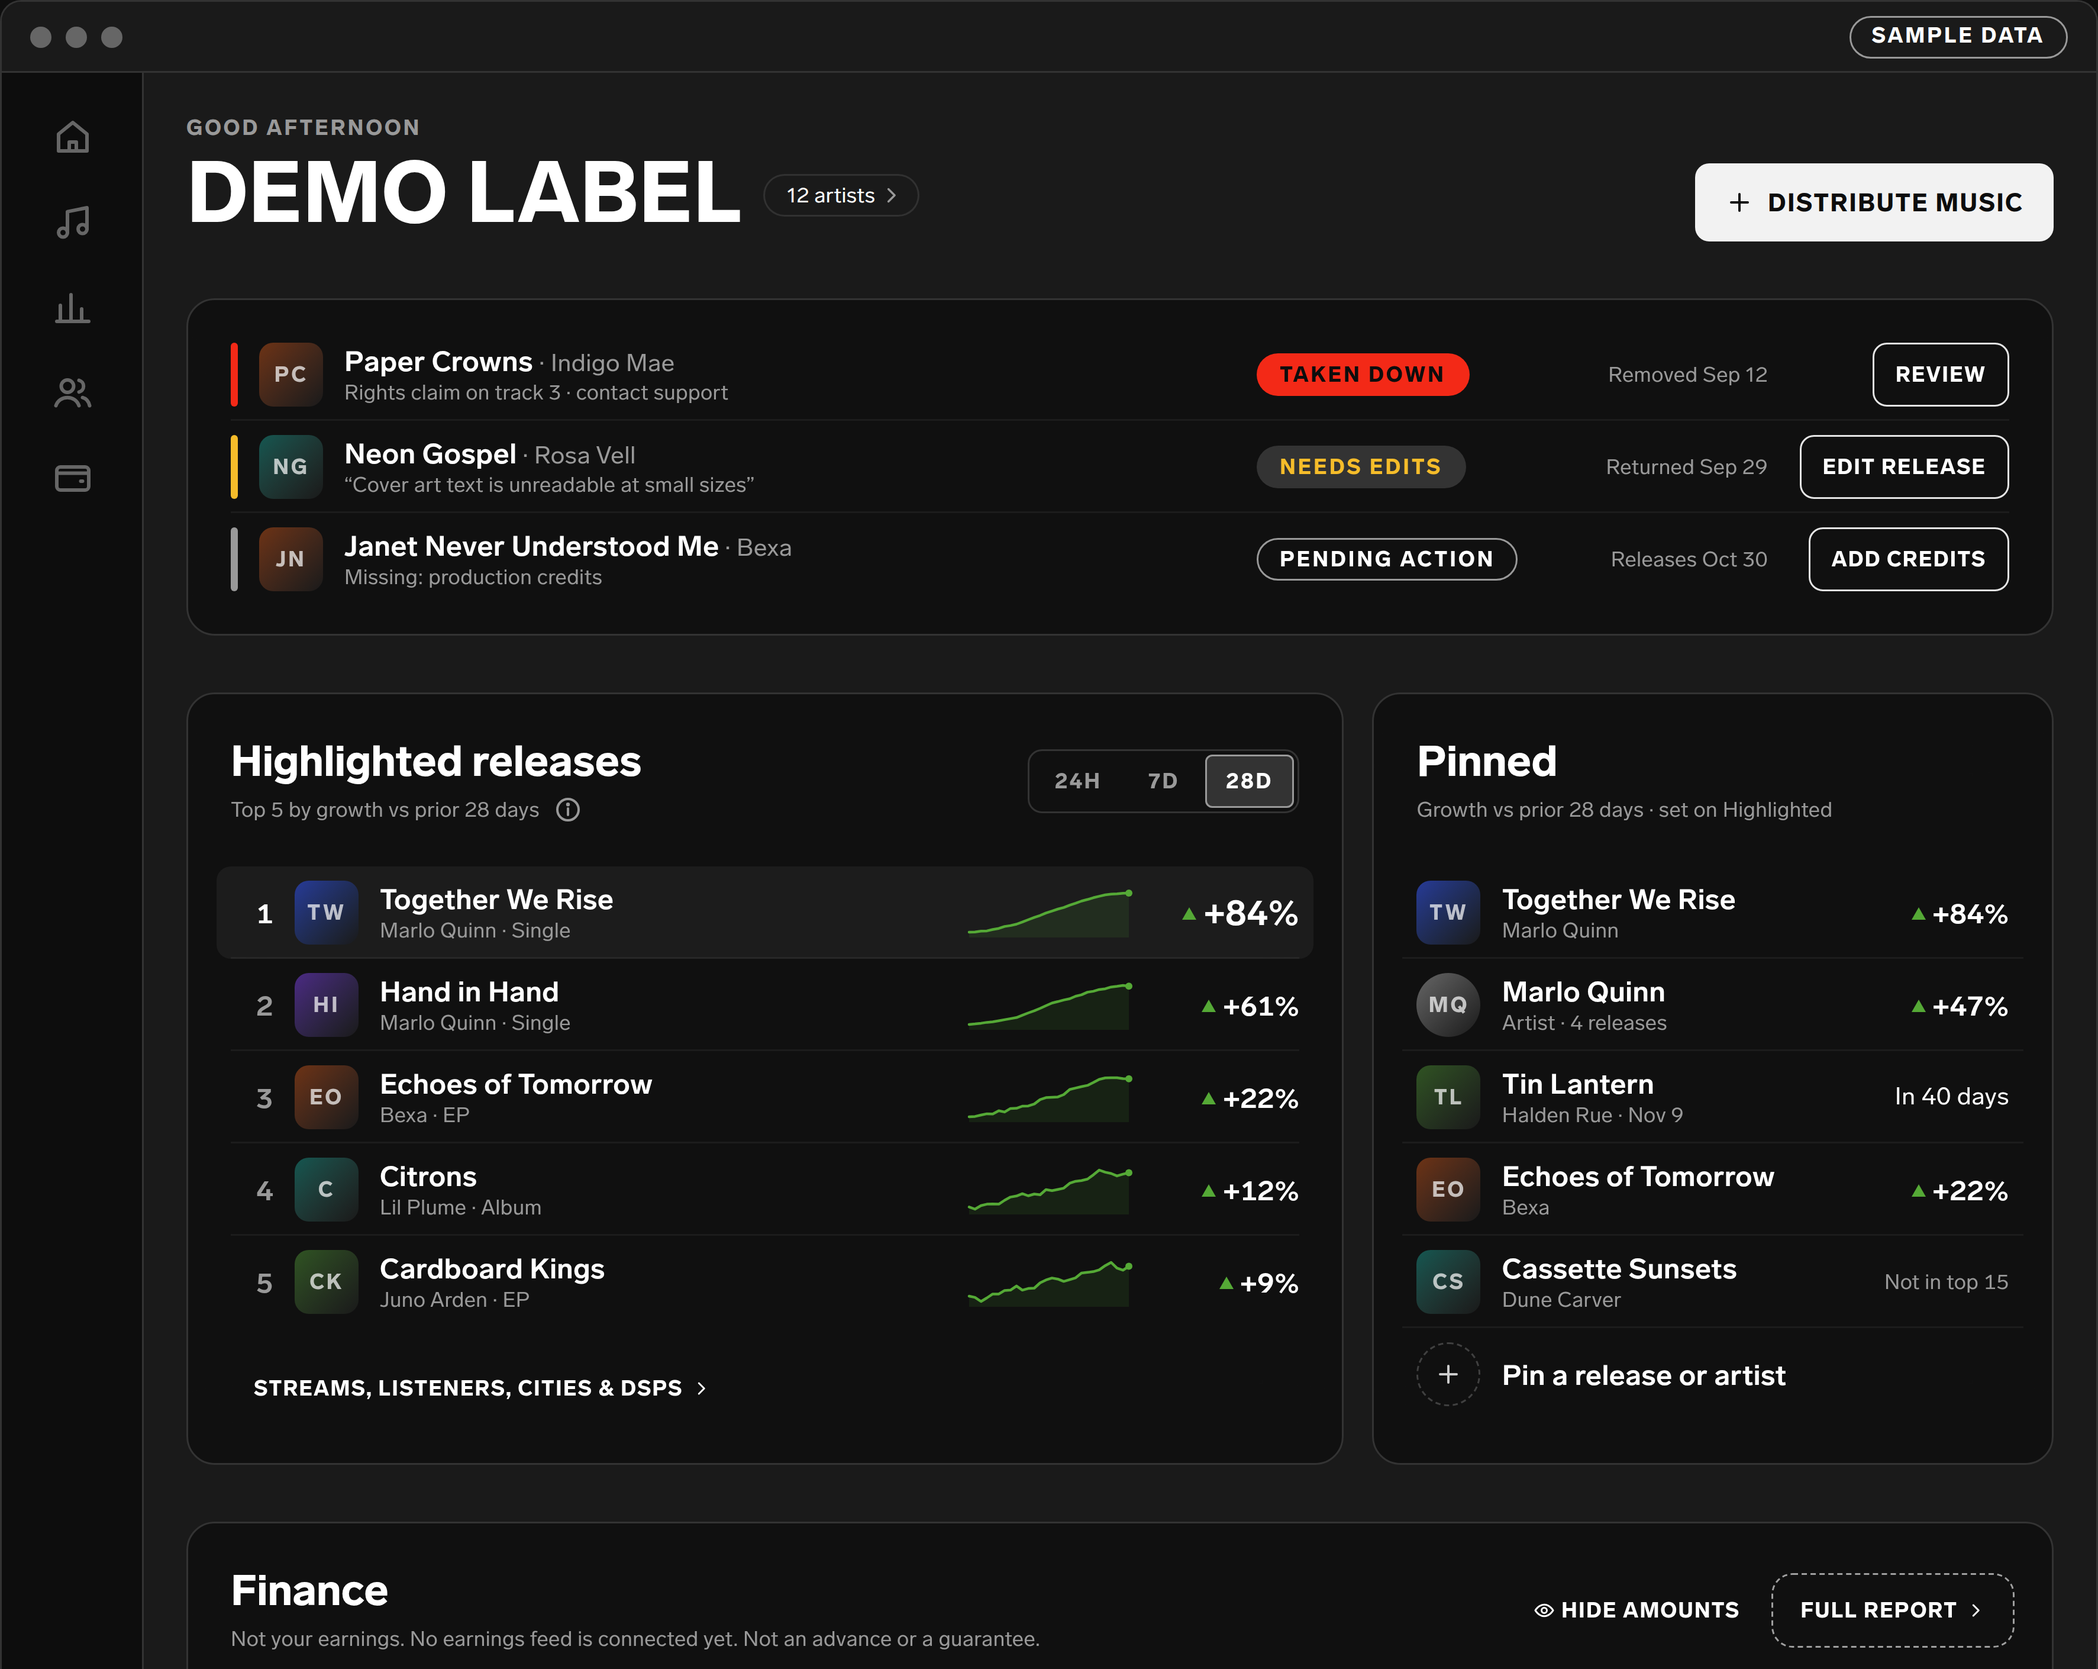Open the Analytics bar chart sidebar icon
Viewport: 2098px width, 1669px height.
(x=72, y=308)
